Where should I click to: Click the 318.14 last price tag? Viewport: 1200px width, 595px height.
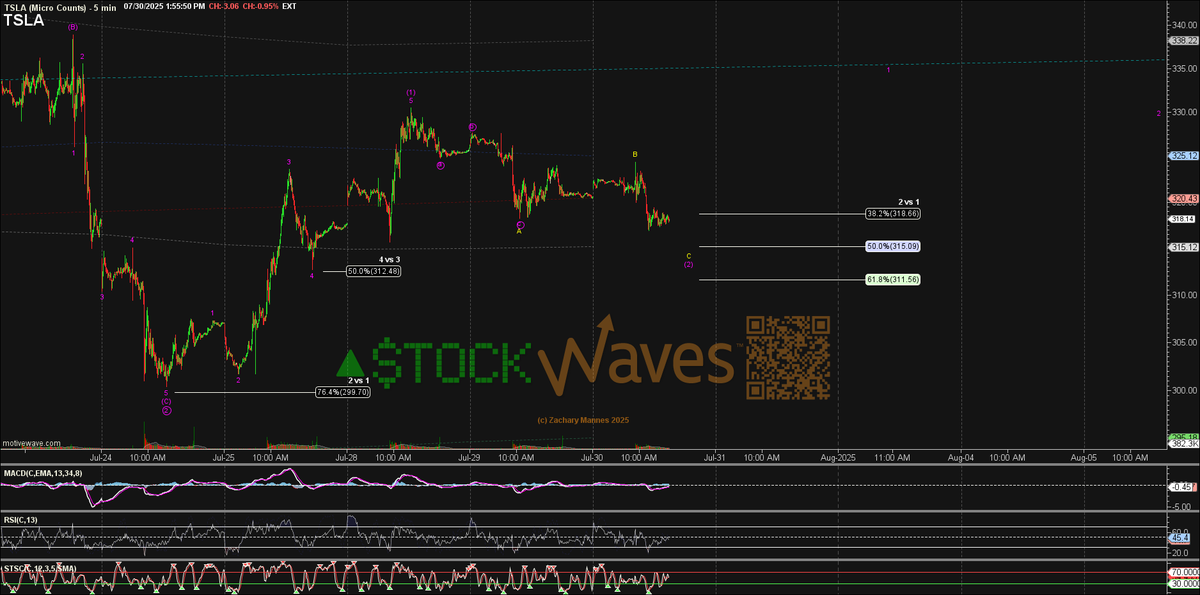1183,218
